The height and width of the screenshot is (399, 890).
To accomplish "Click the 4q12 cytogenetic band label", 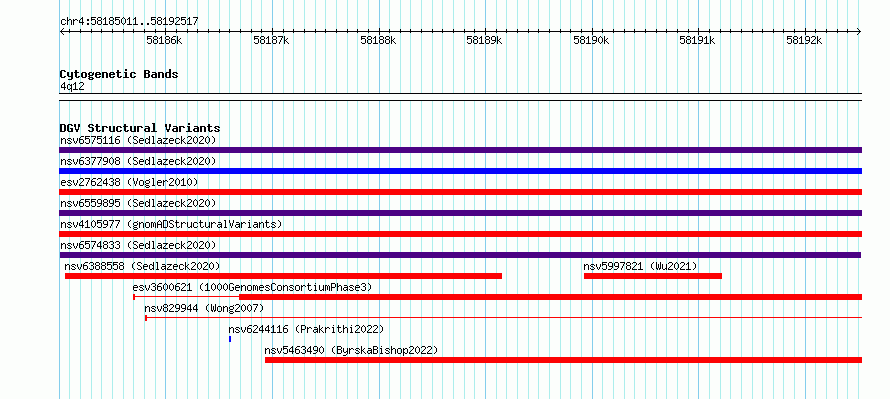I will tap(73, 87).
